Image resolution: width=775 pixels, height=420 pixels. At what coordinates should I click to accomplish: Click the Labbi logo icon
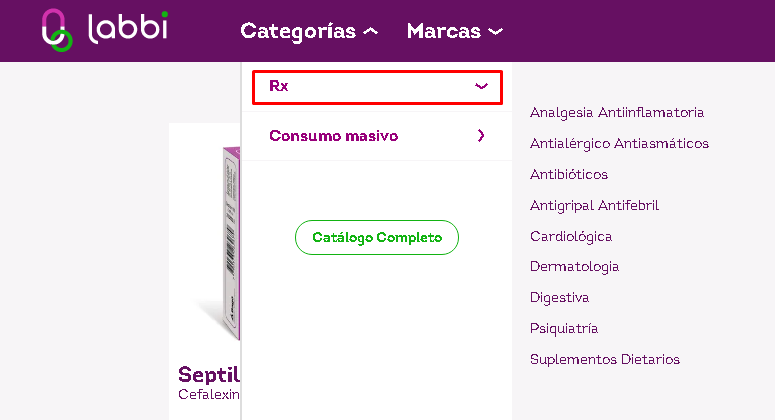57,30
